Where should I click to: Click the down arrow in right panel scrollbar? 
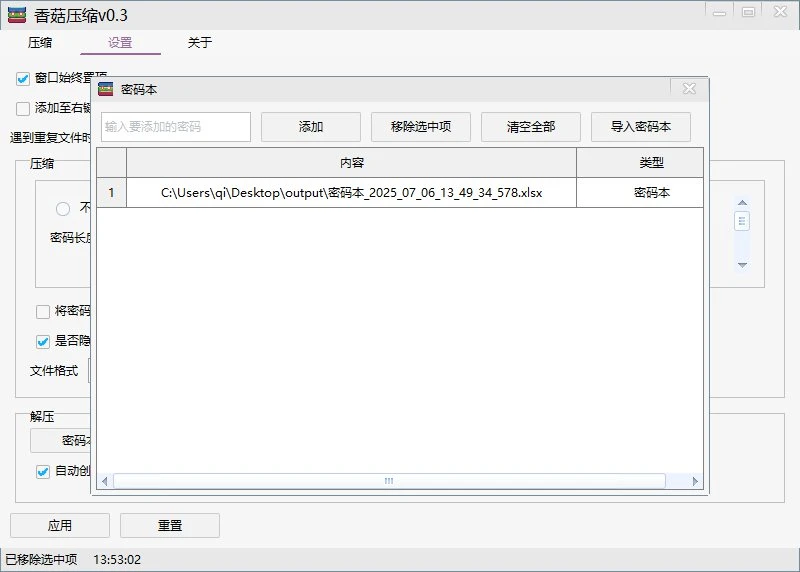point(742,265)
